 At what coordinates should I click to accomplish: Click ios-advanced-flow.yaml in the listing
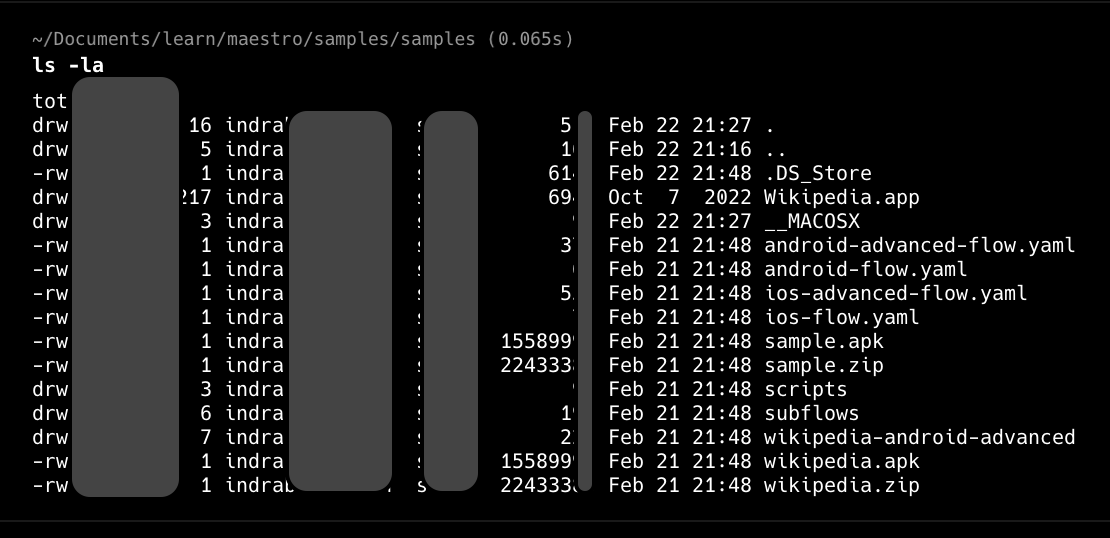(x=895, y=293)
